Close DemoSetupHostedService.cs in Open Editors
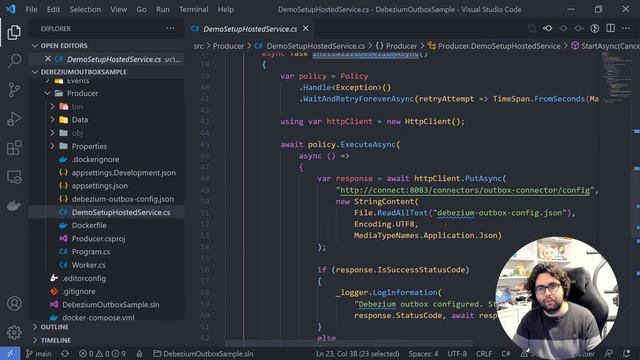The image size is (640, 360). [x=48, y=59]
